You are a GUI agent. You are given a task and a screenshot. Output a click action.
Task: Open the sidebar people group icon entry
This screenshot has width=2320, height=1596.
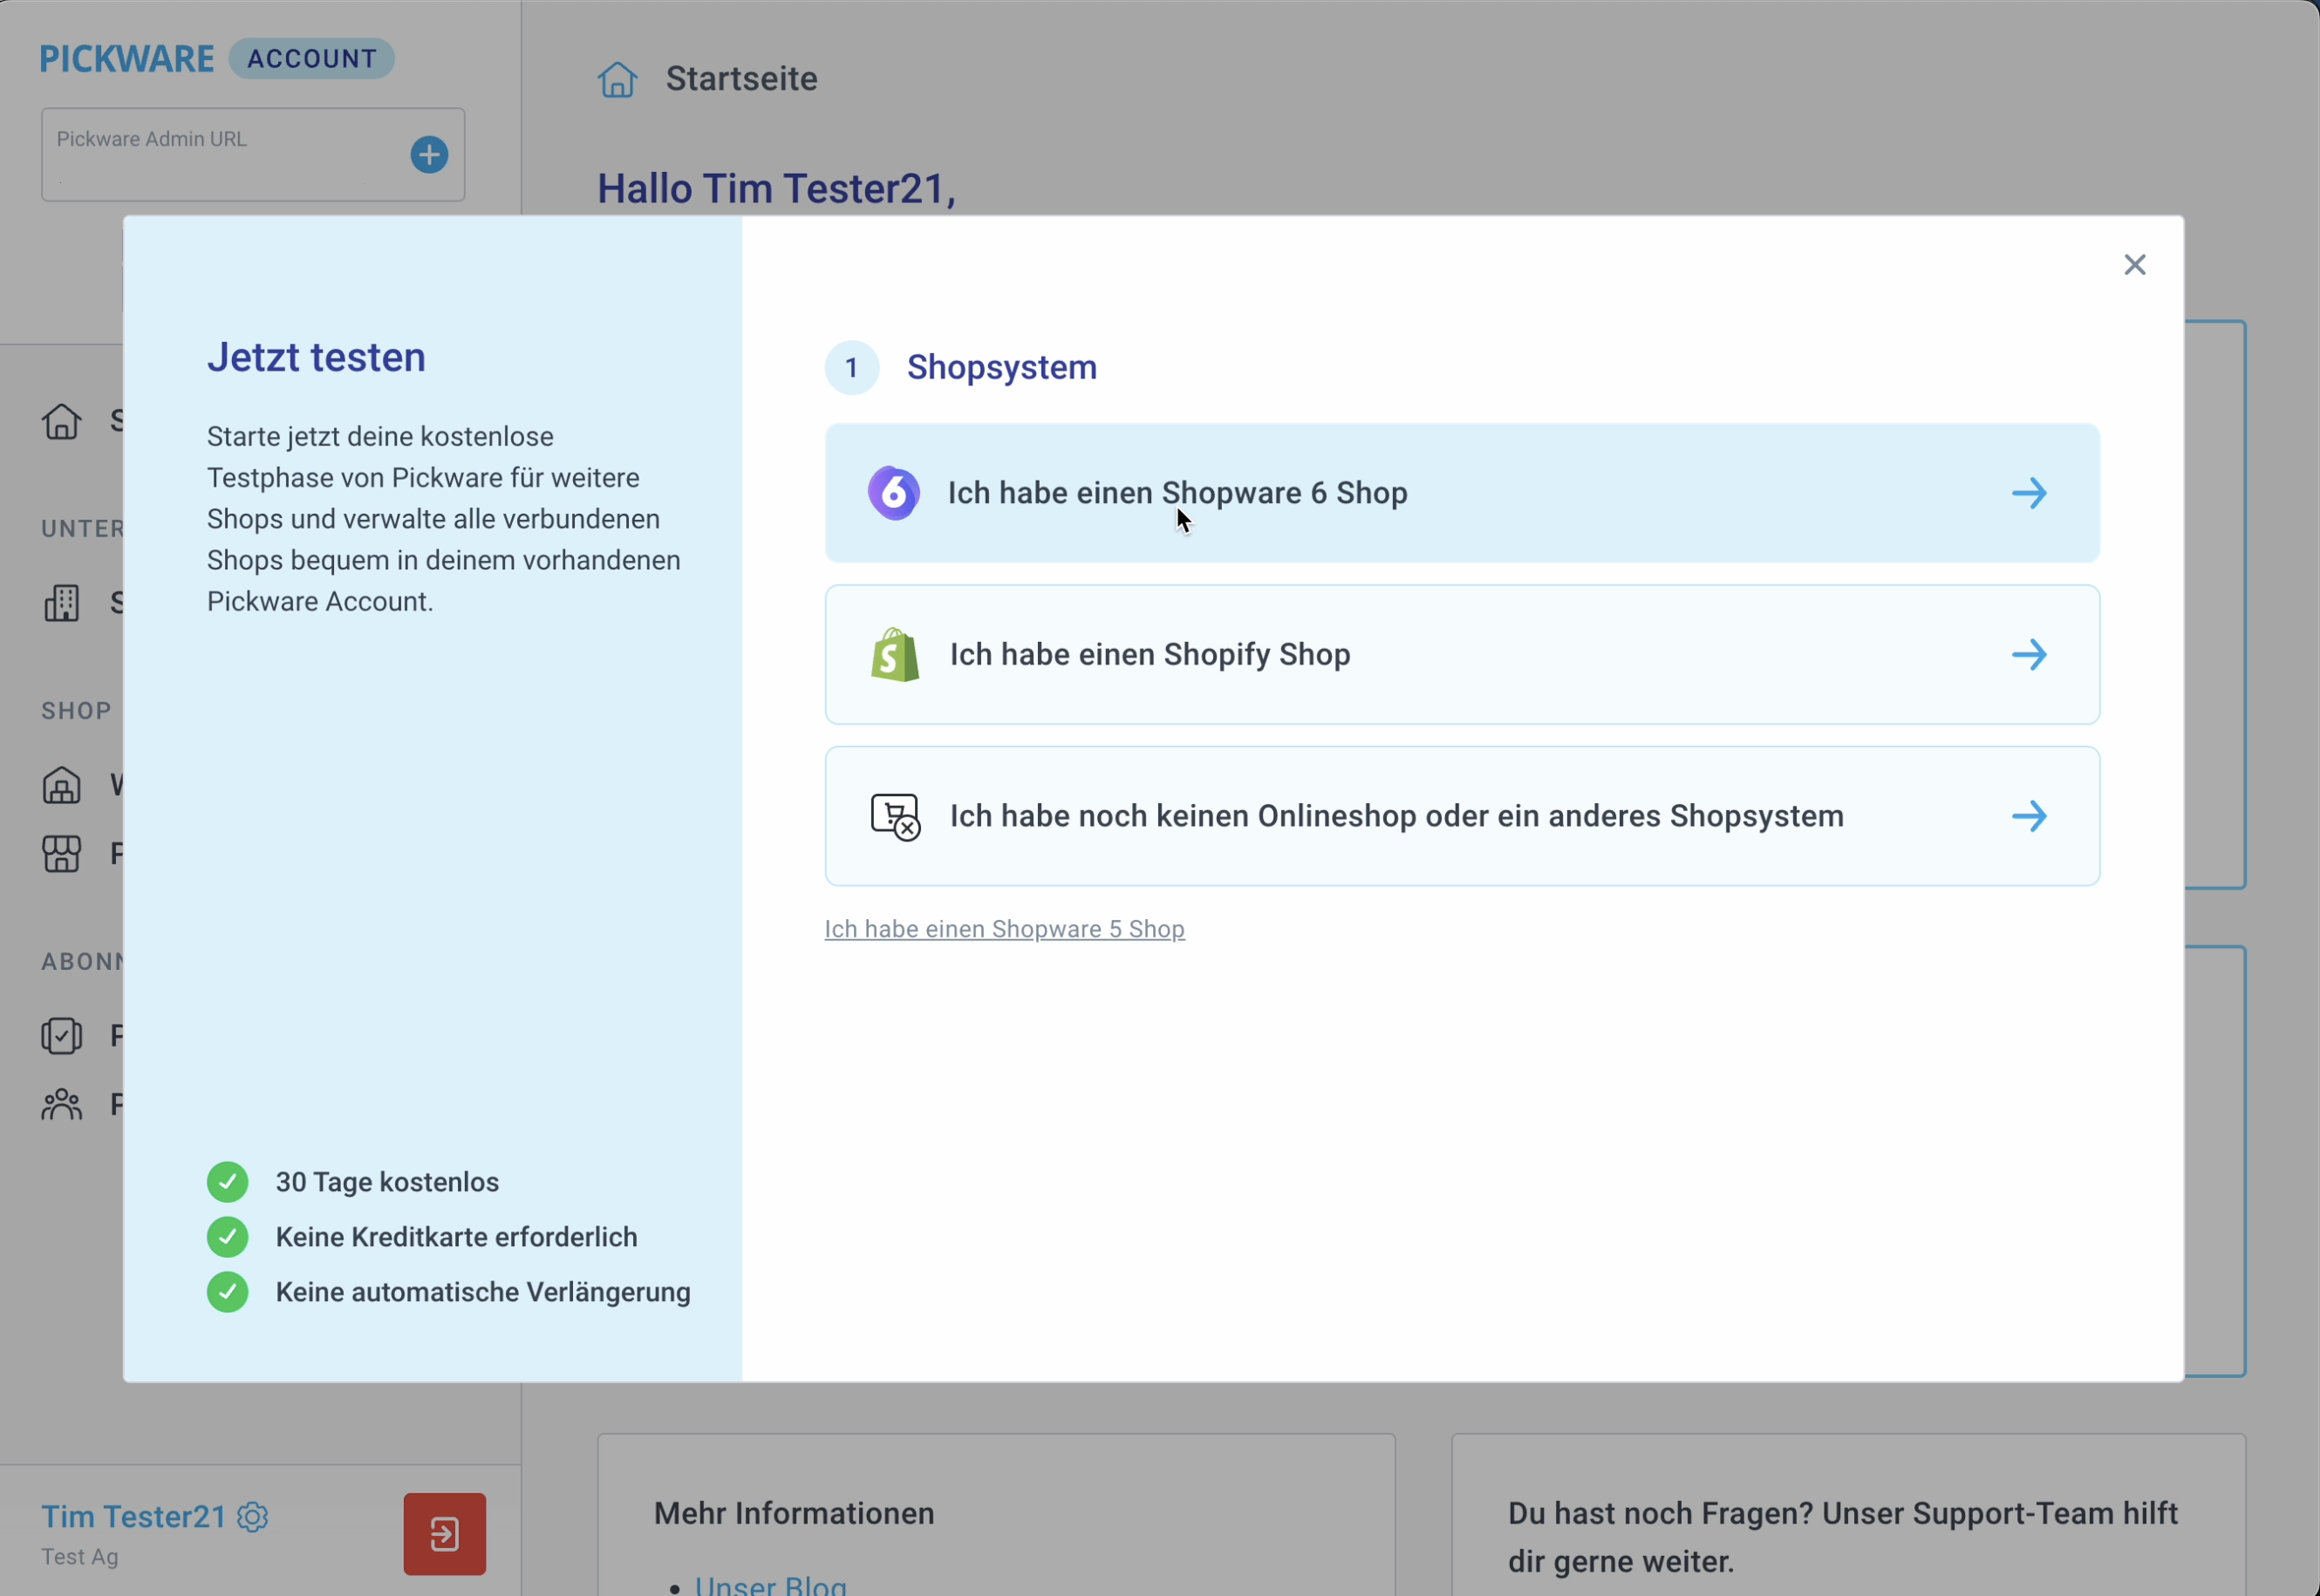point(61,1104)
